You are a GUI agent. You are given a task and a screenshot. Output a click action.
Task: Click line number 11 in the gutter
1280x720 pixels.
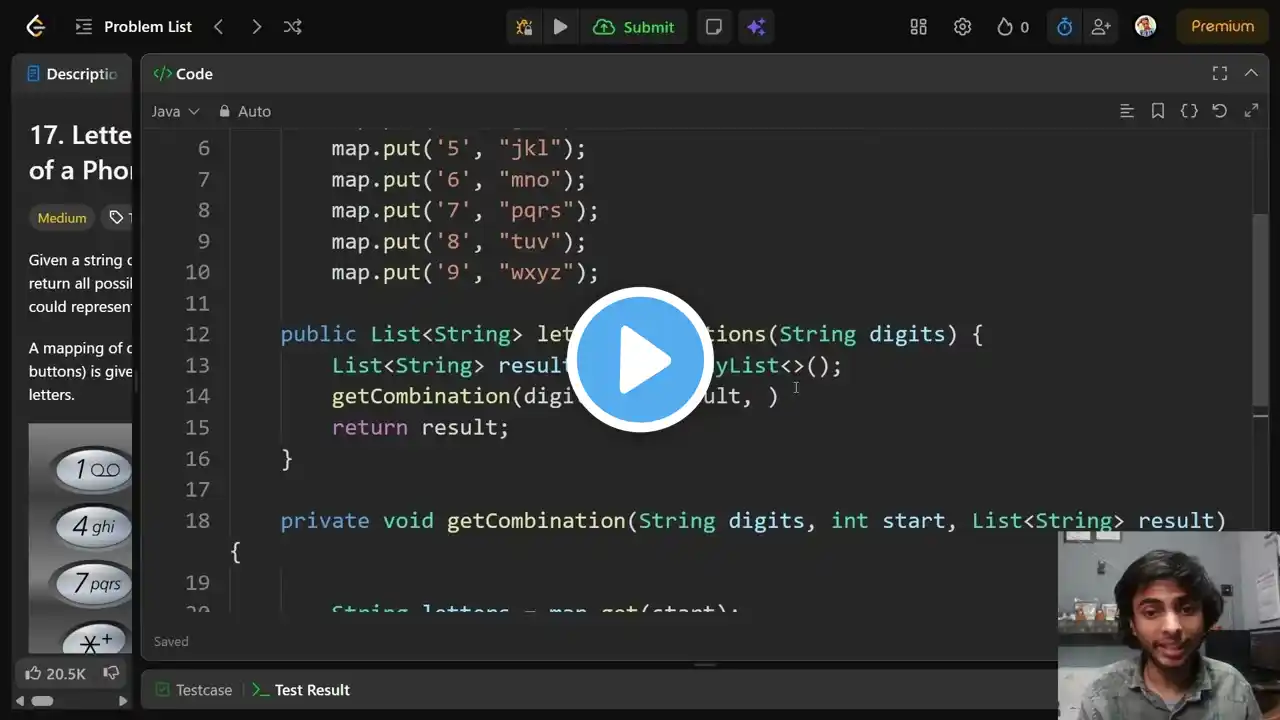tap(197, 304)
